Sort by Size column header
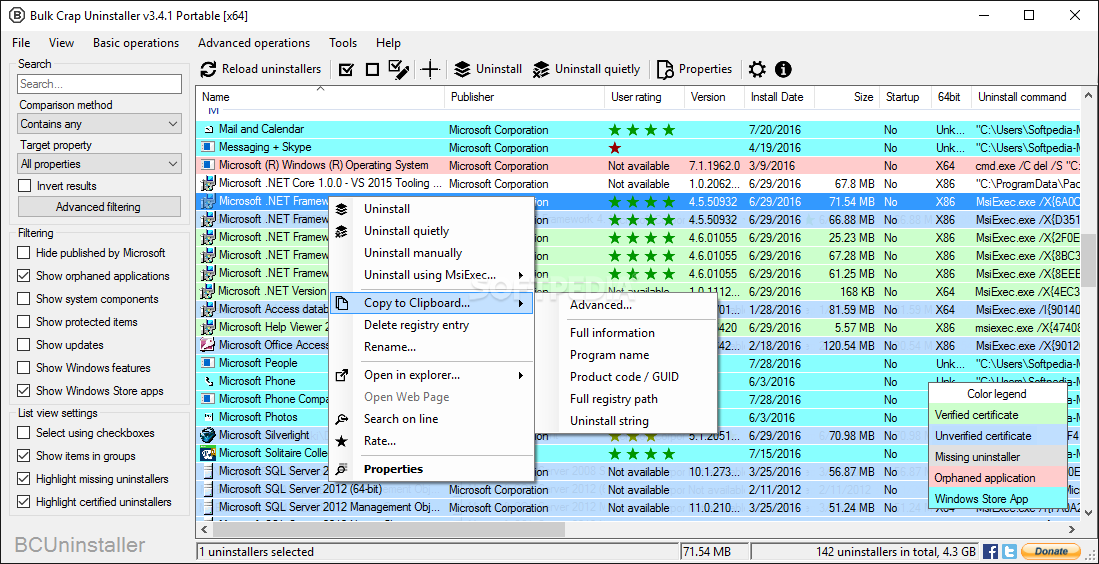 tap(847, 97)
